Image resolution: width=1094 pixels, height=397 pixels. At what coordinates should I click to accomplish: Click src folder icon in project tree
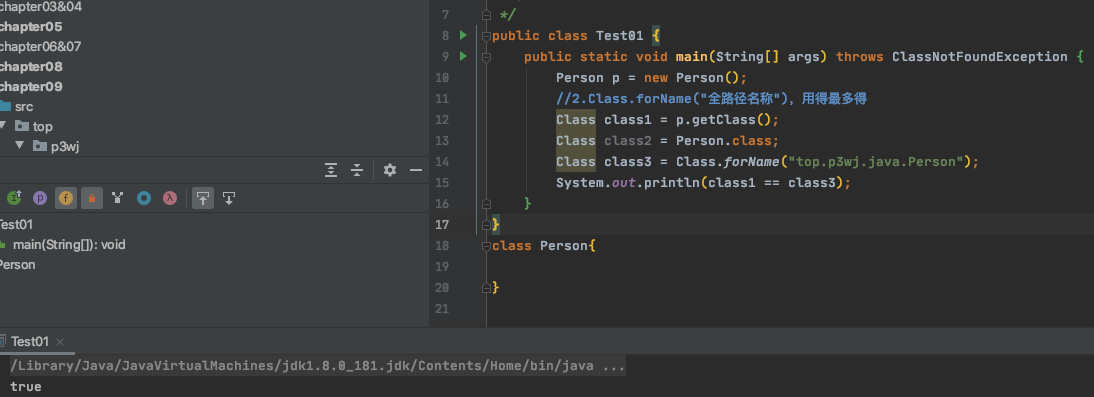pyautogui.click(x=4, y=107)
